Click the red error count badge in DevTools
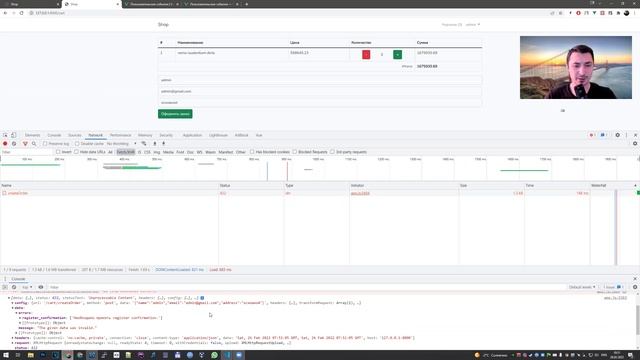 (592, 135)
